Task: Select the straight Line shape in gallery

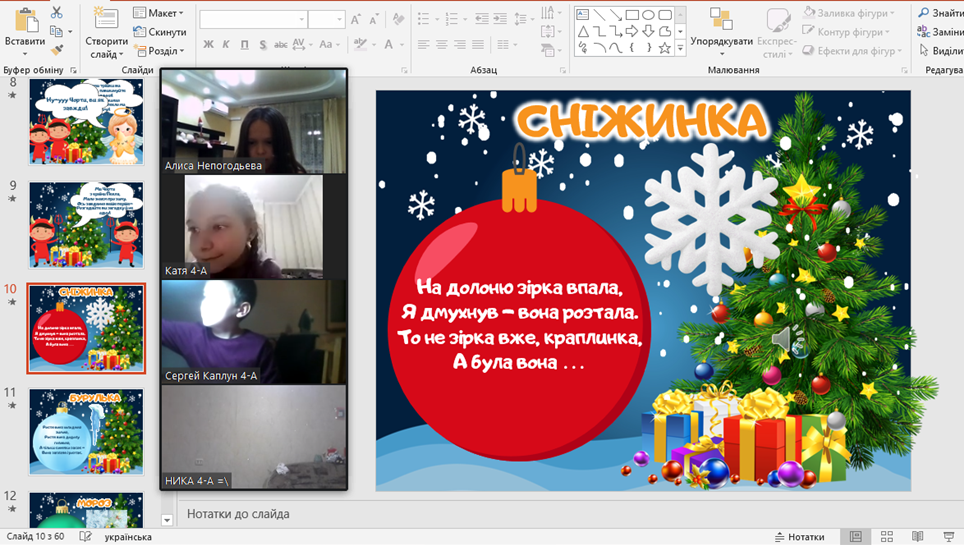Action: click(x=599, y=15)
